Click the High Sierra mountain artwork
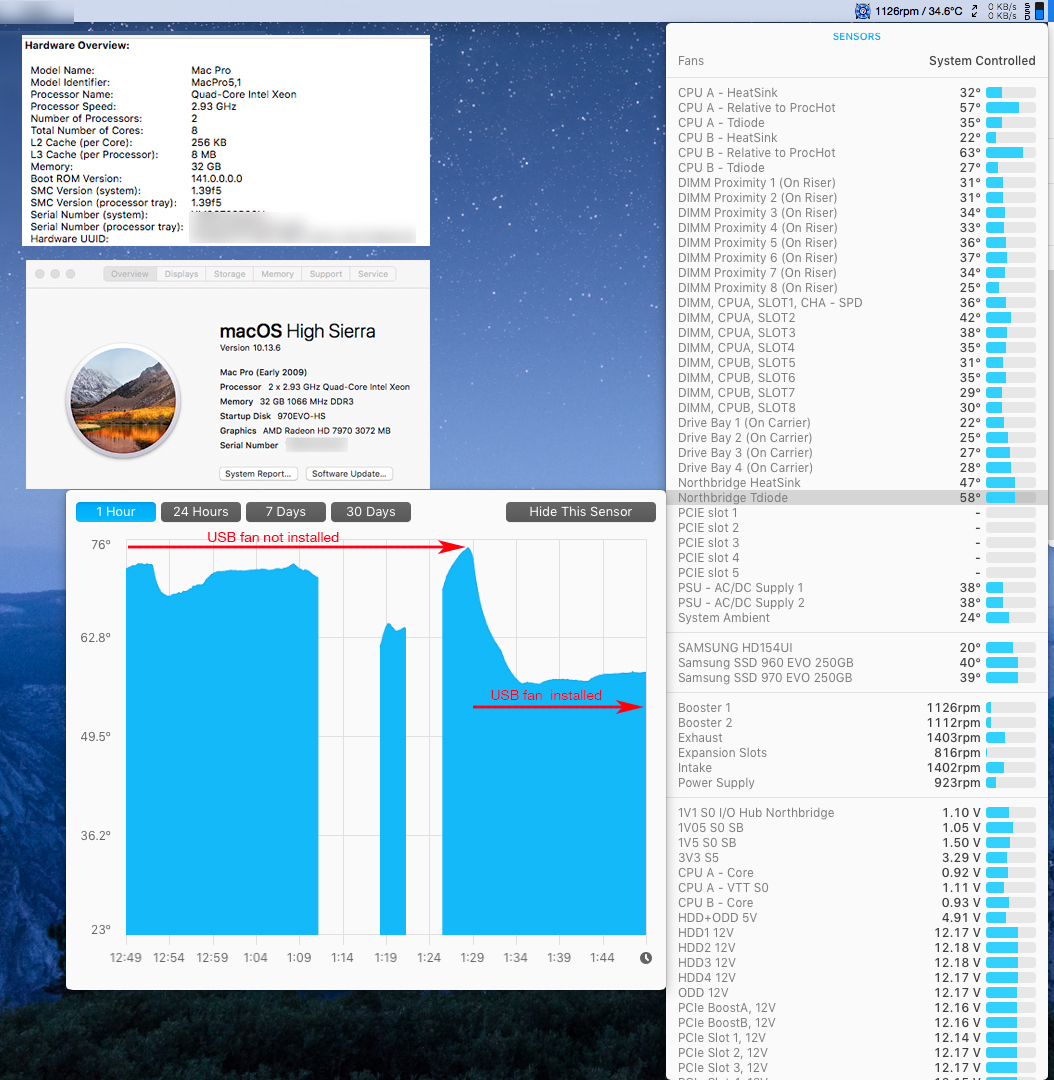 (124, 399)
